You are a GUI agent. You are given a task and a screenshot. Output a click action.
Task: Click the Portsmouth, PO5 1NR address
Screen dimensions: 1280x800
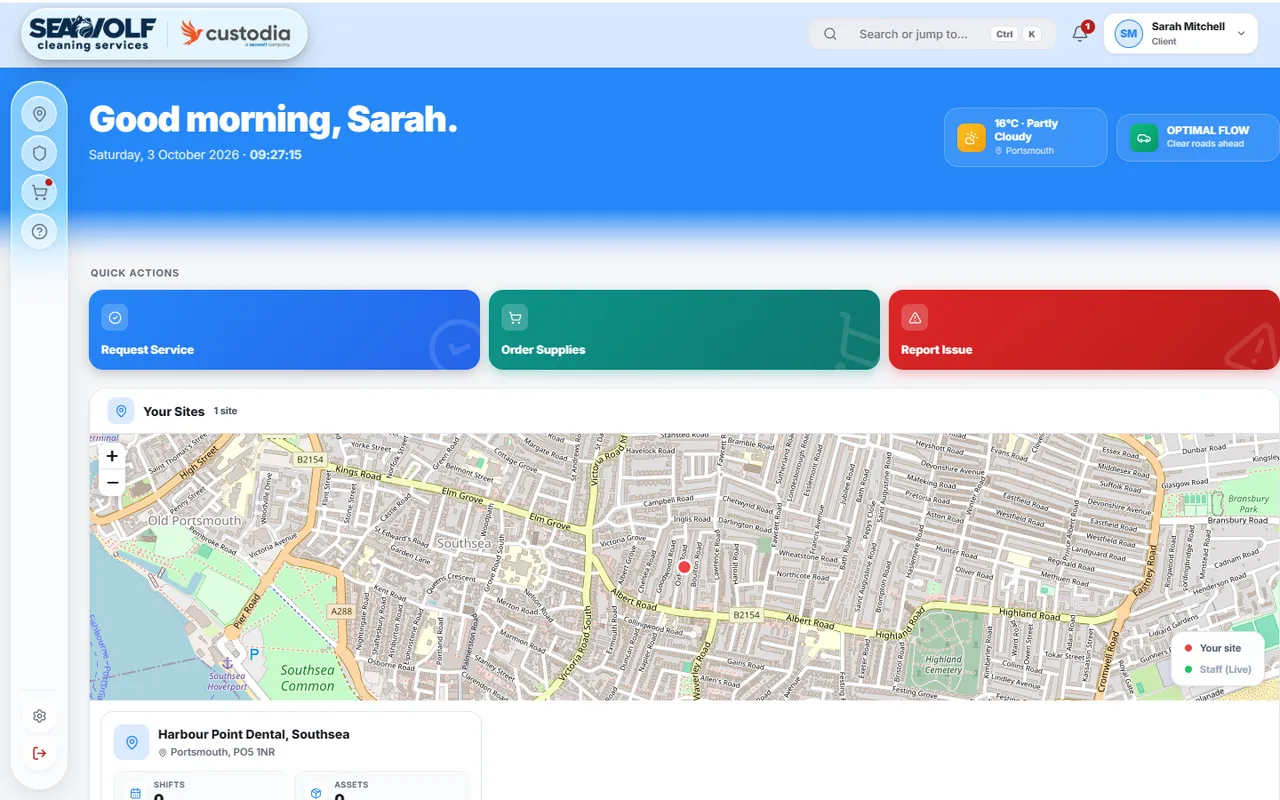(x=223, y=752)
